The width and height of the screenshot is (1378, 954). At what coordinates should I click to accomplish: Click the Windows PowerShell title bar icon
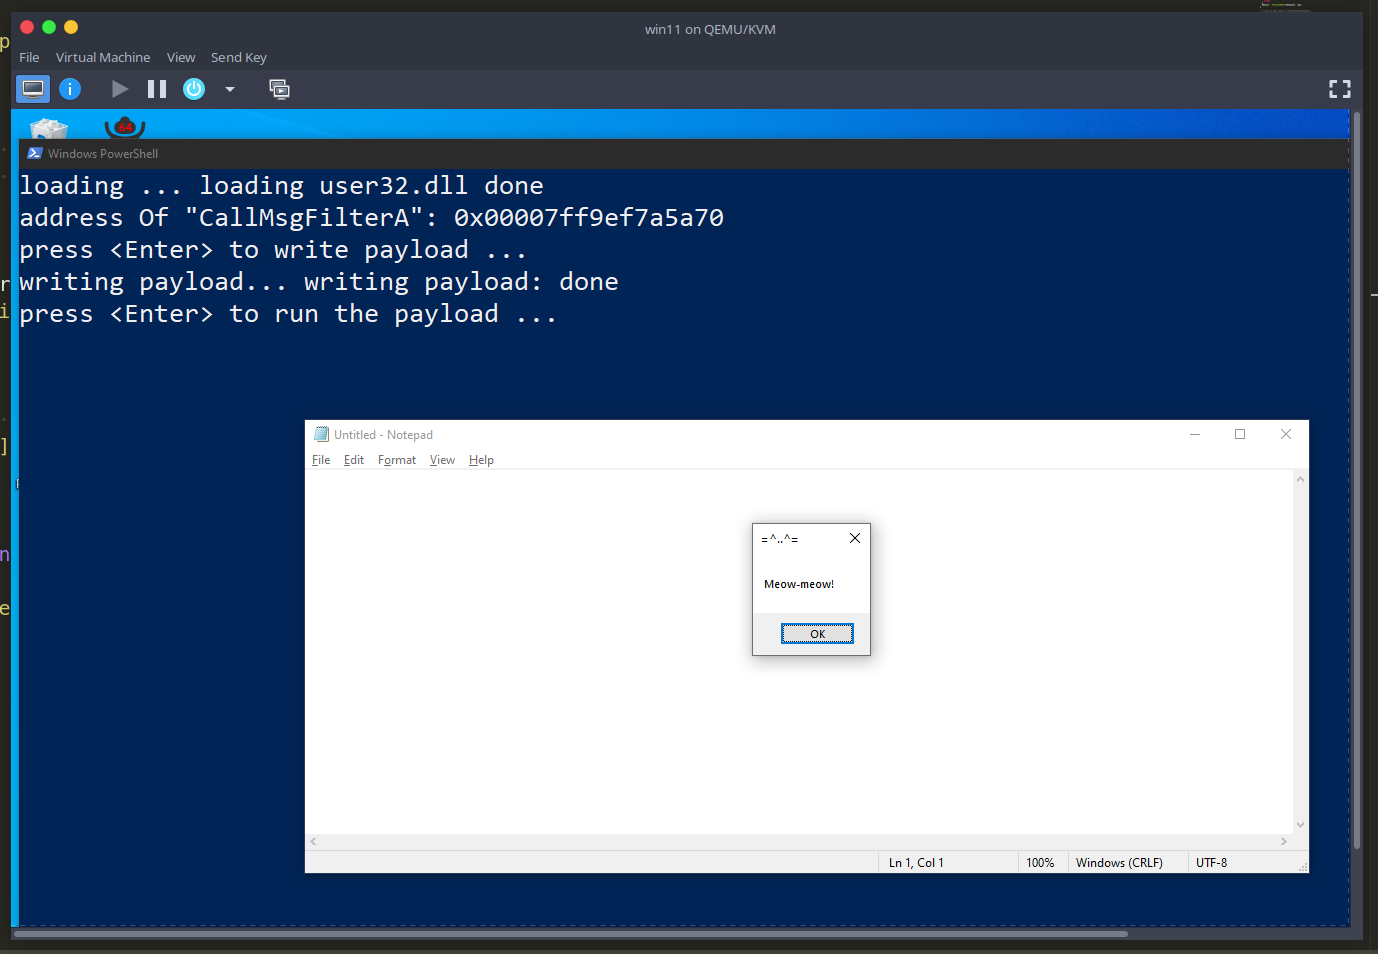(35, 154)
